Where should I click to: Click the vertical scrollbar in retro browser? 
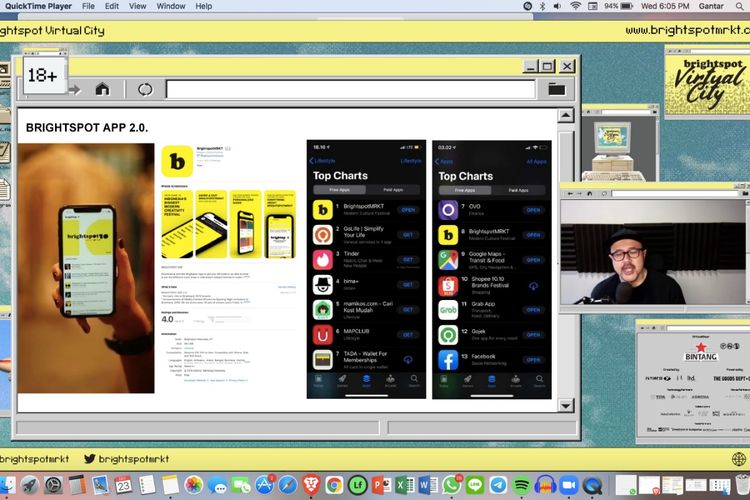pos(566,261)
